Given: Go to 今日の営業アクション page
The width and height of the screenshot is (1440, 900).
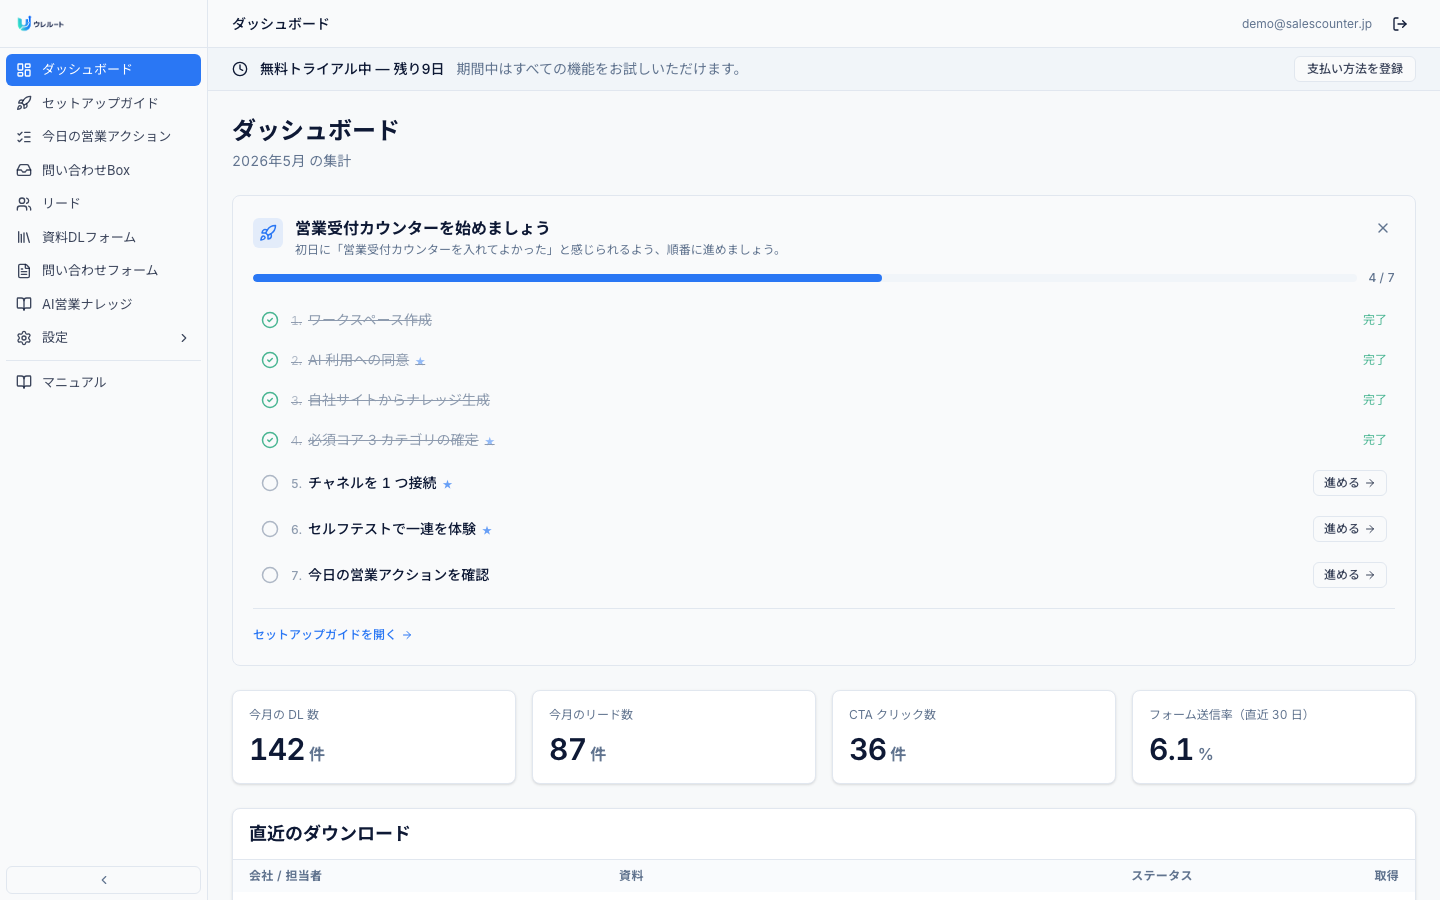Looking at the screenshot, I should coord(104,136).
